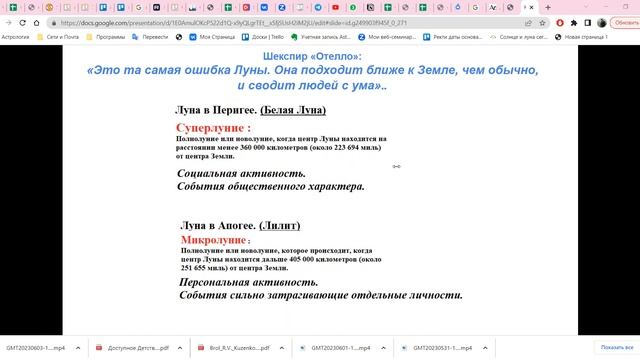Open downloaded file GMT20230531-1....mp4
The image size is (640, 360).
coord(437,348)
